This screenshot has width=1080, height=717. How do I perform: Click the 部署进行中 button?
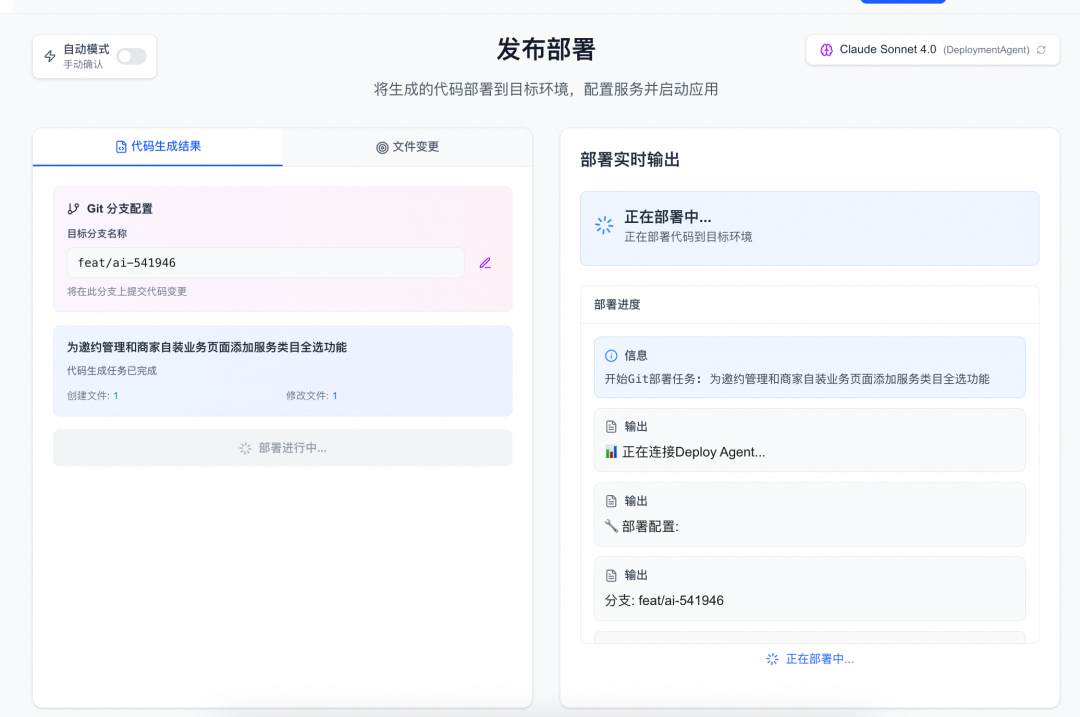(x=282, y=448)
